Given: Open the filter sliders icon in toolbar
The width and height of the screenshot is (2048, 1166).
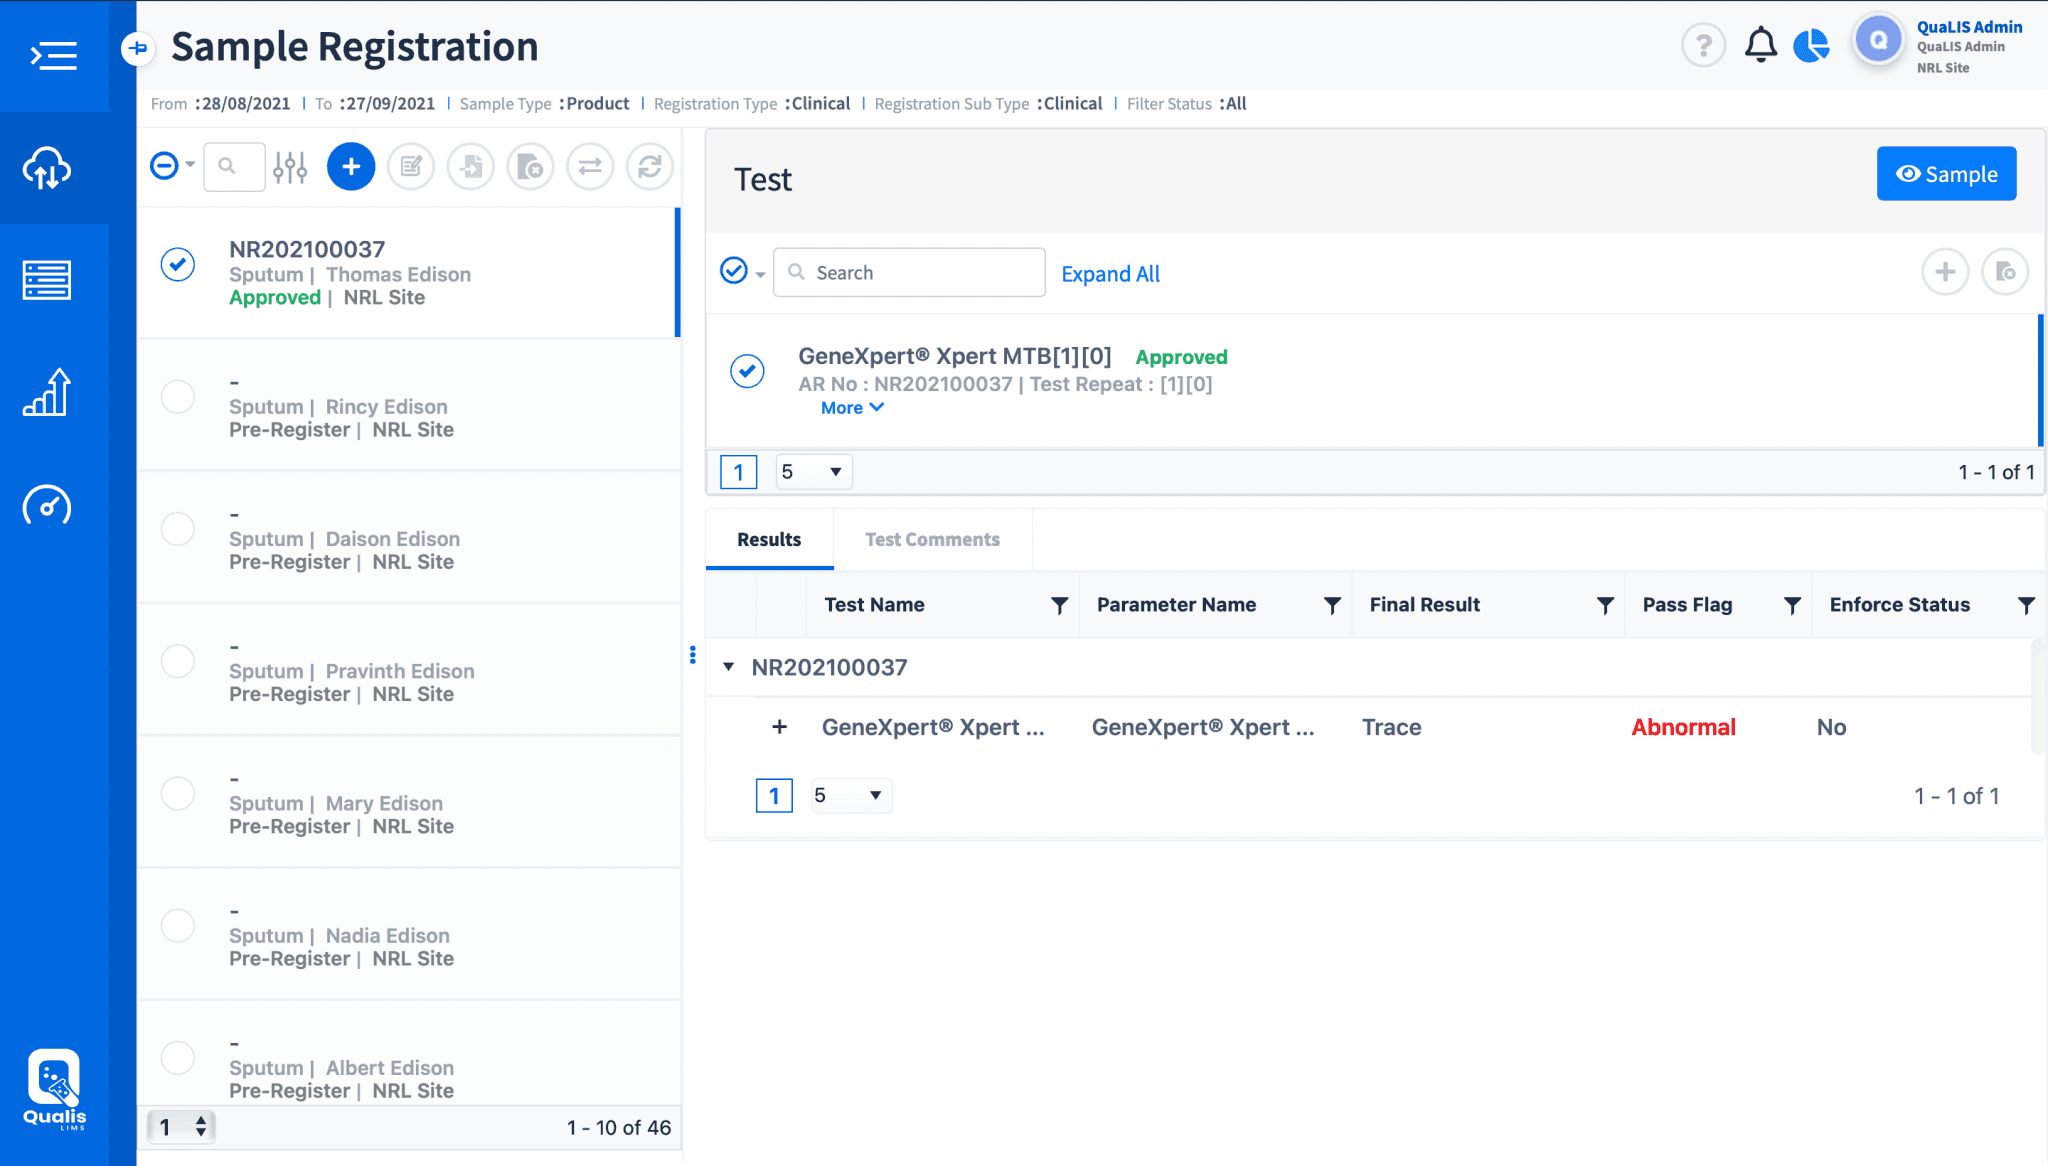Looking at the screenshot, I should coord(290,167).
